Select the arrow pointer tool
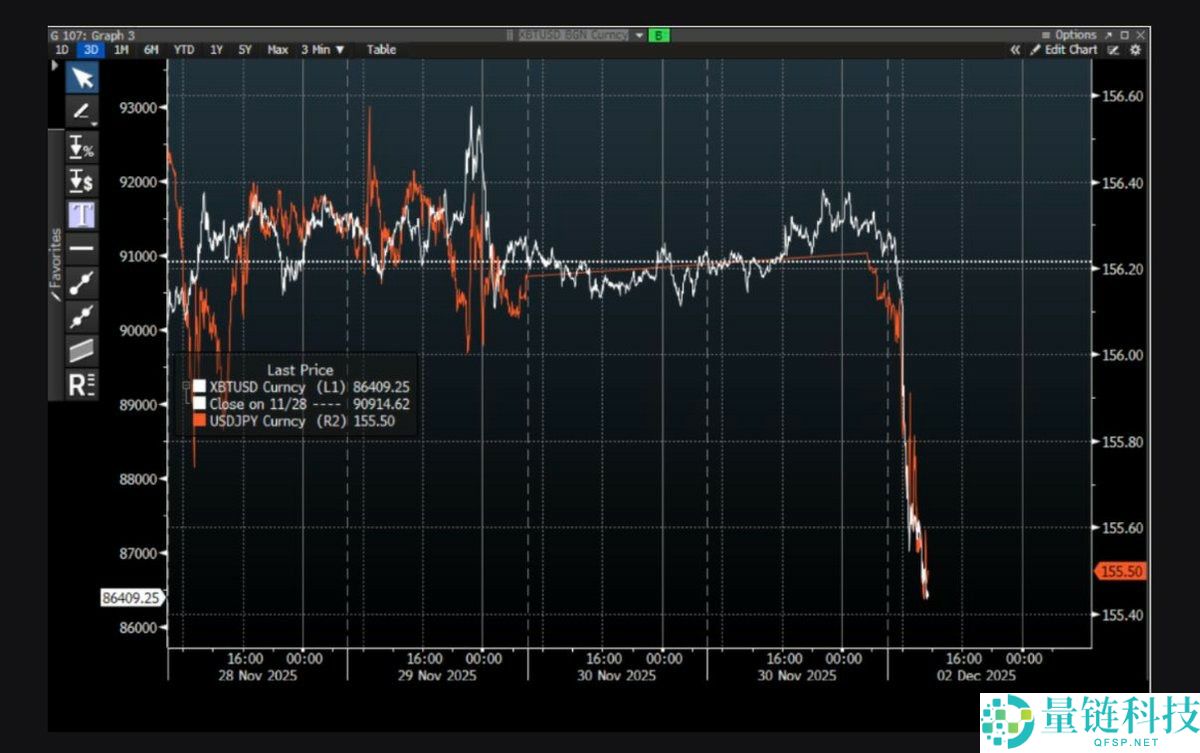 [x=81, y=78]
